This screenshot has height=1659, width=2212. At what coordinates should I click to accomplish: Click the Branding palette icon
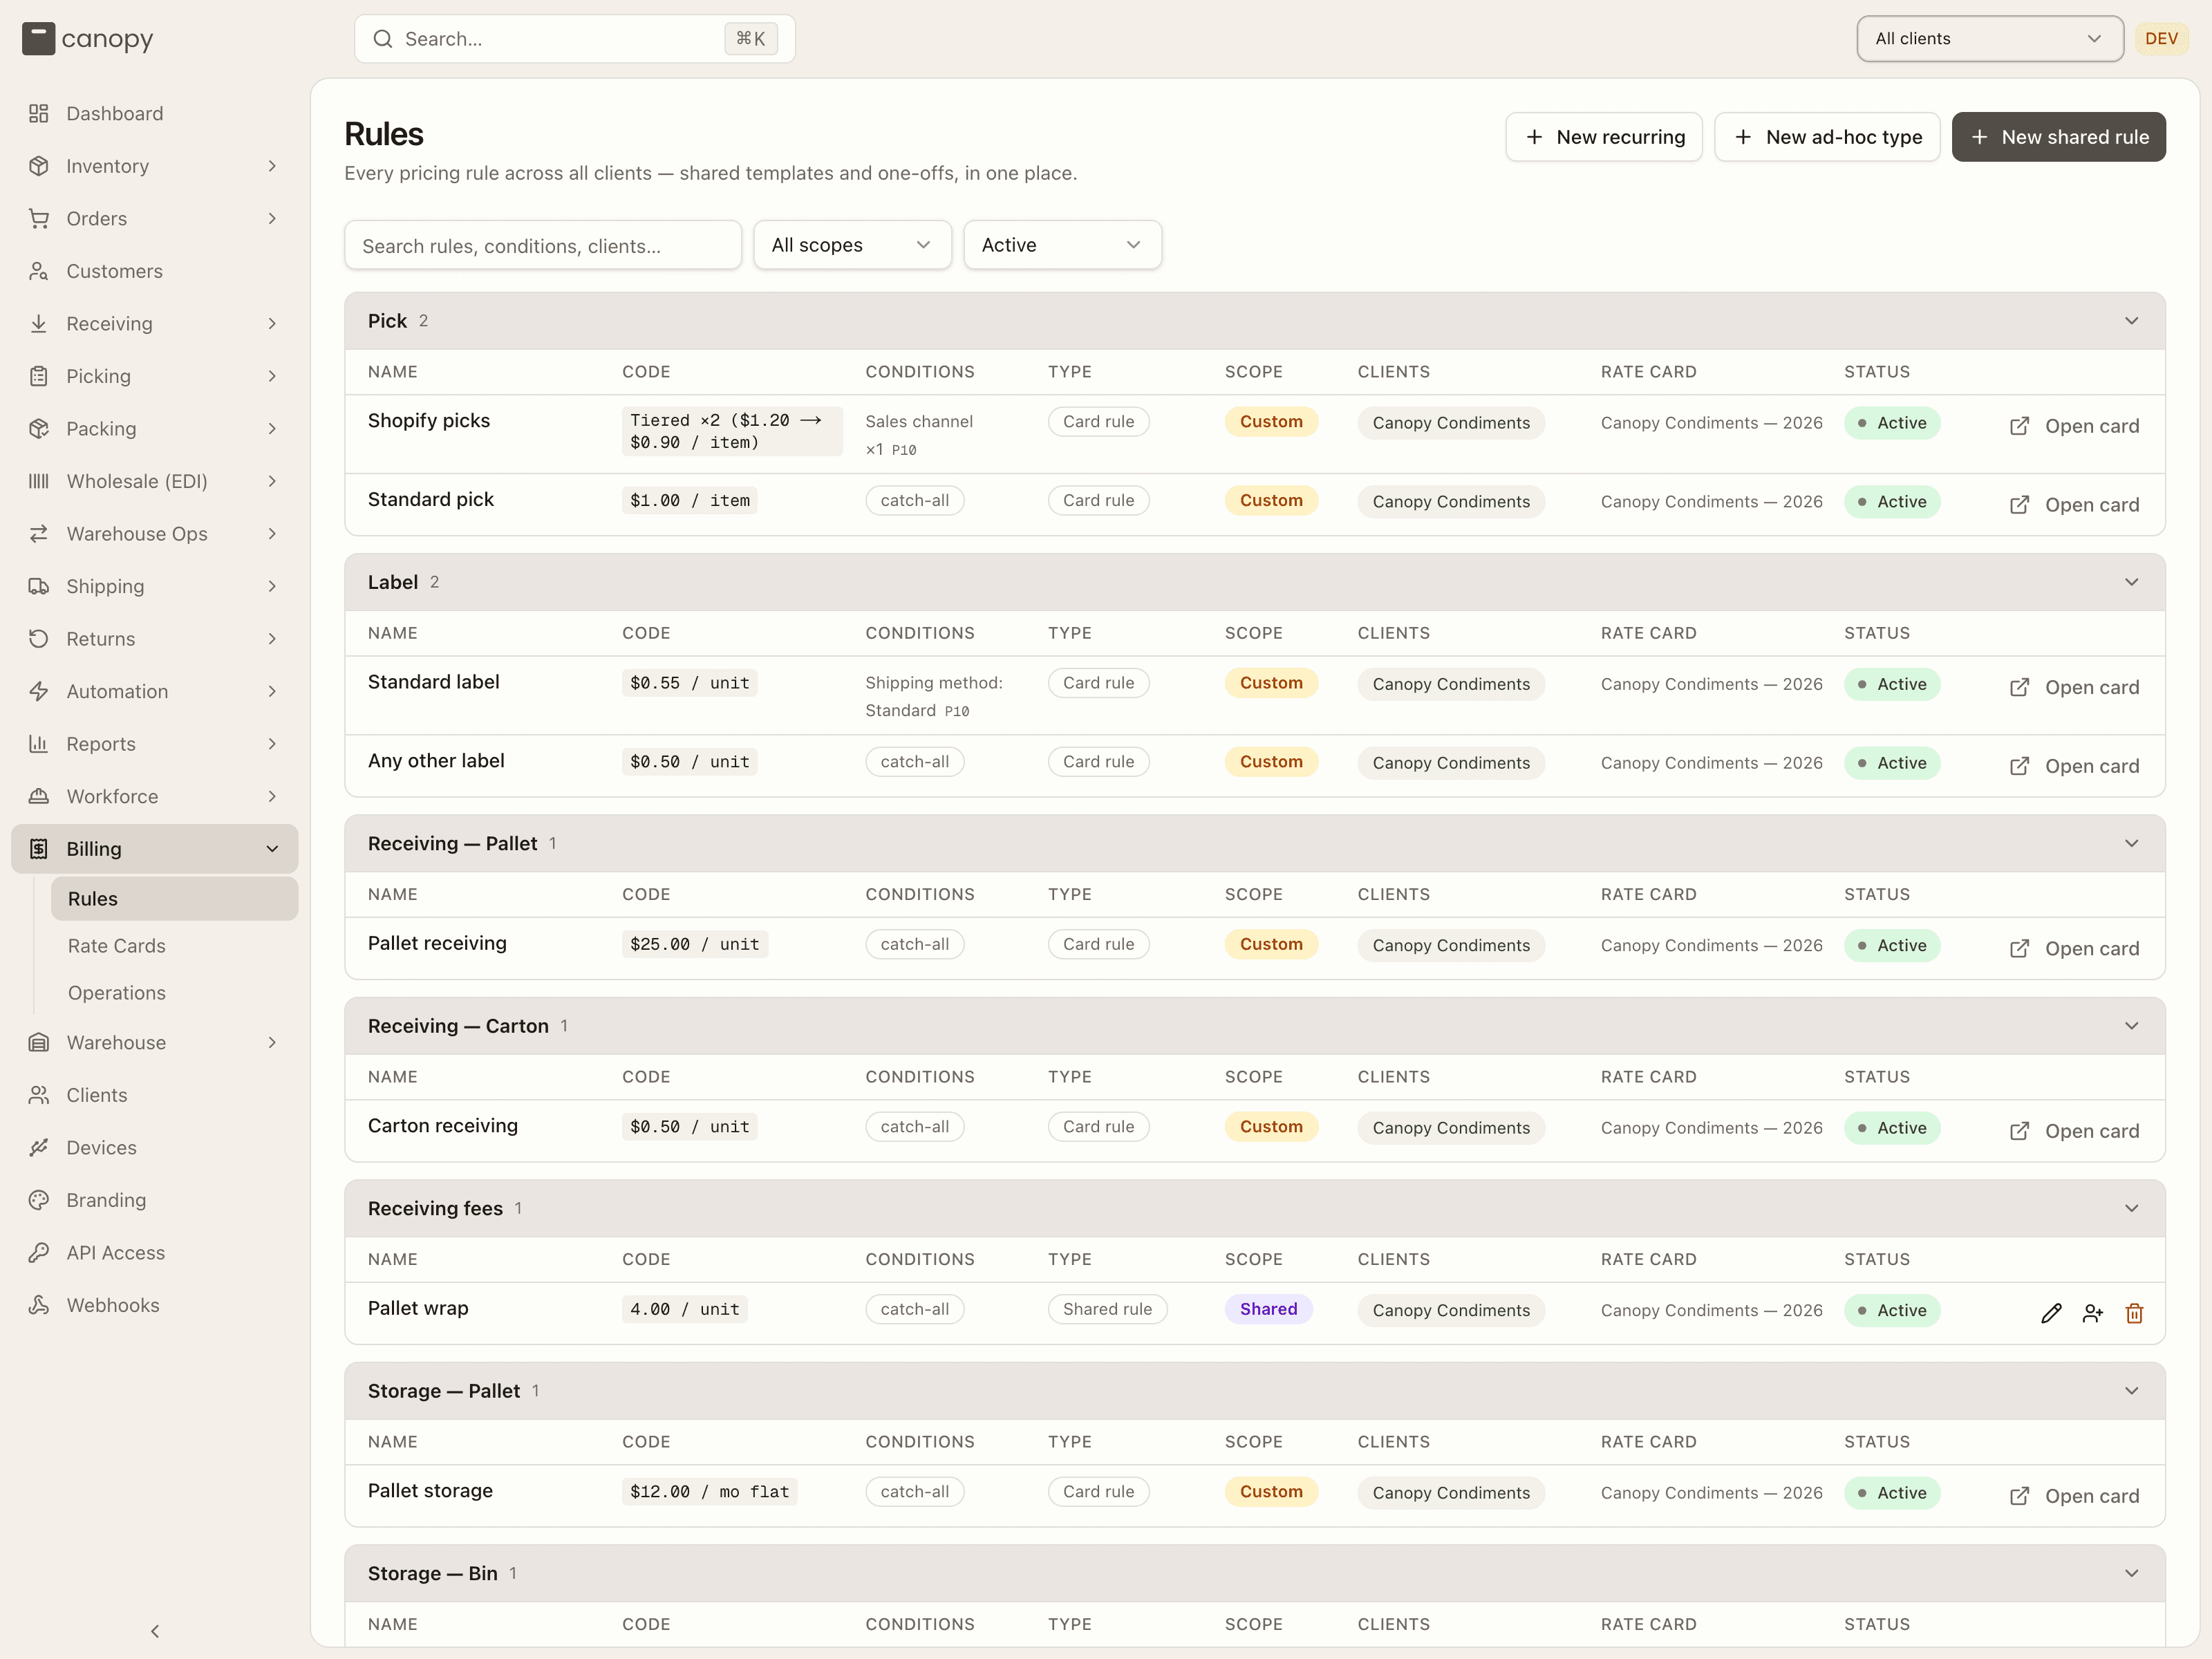coord(39,1200)
